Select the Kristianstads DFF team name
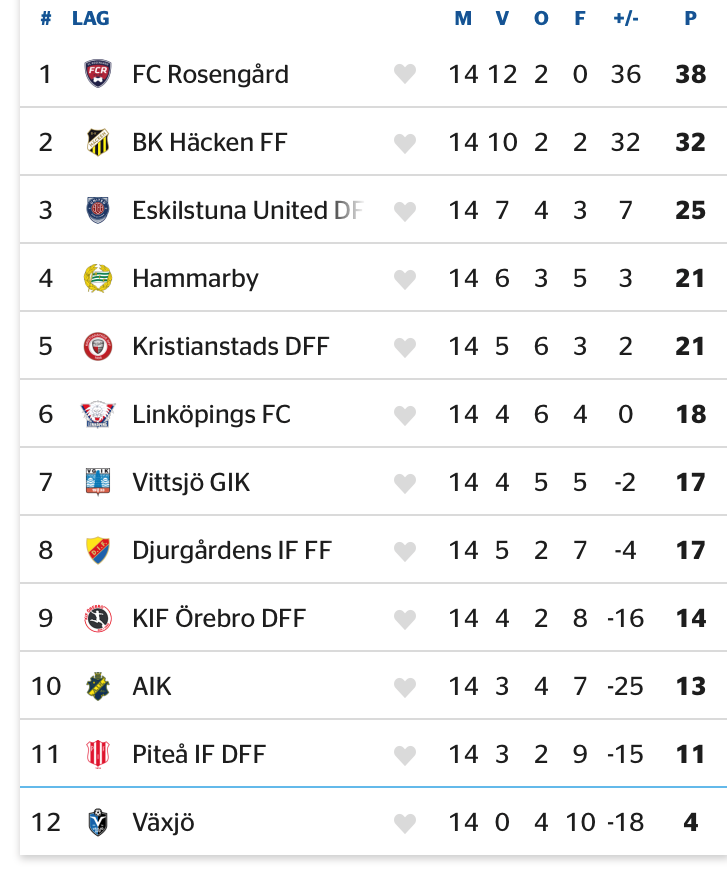The image size is (727, 872). (x=230, y=346)
